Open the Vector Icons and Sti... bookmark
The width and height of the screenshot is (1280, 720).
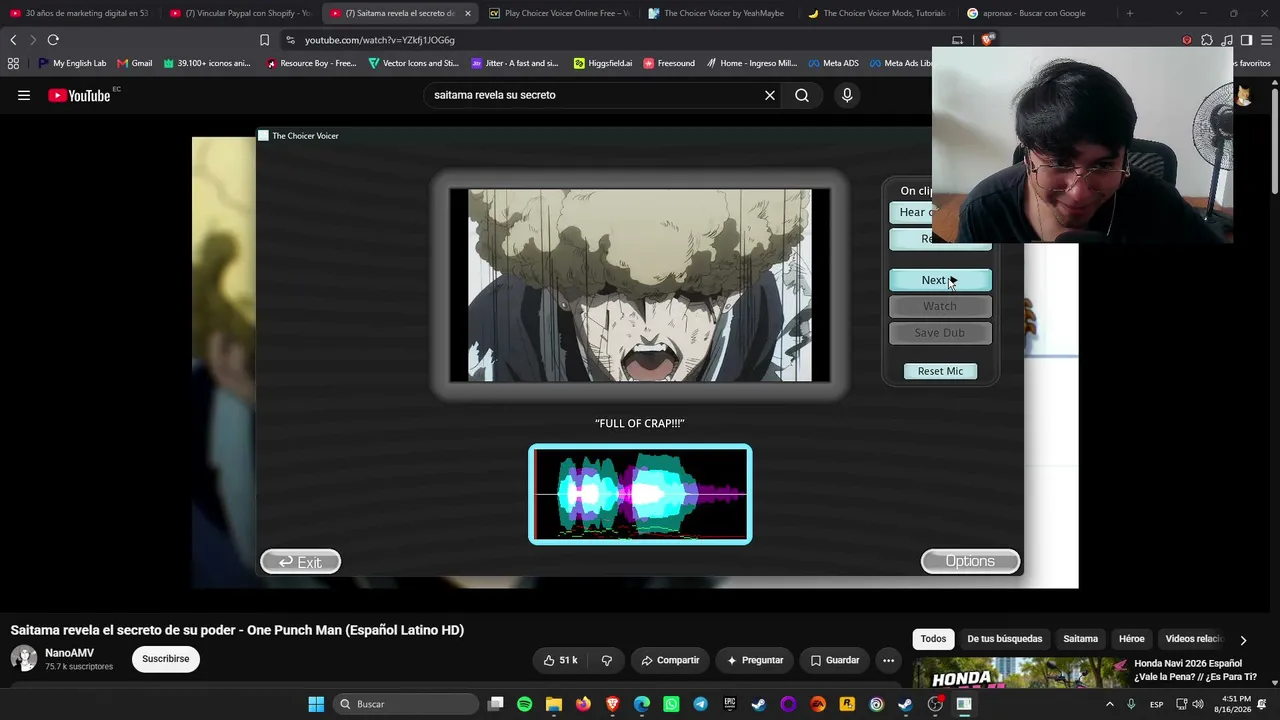[x=414, y=63]
